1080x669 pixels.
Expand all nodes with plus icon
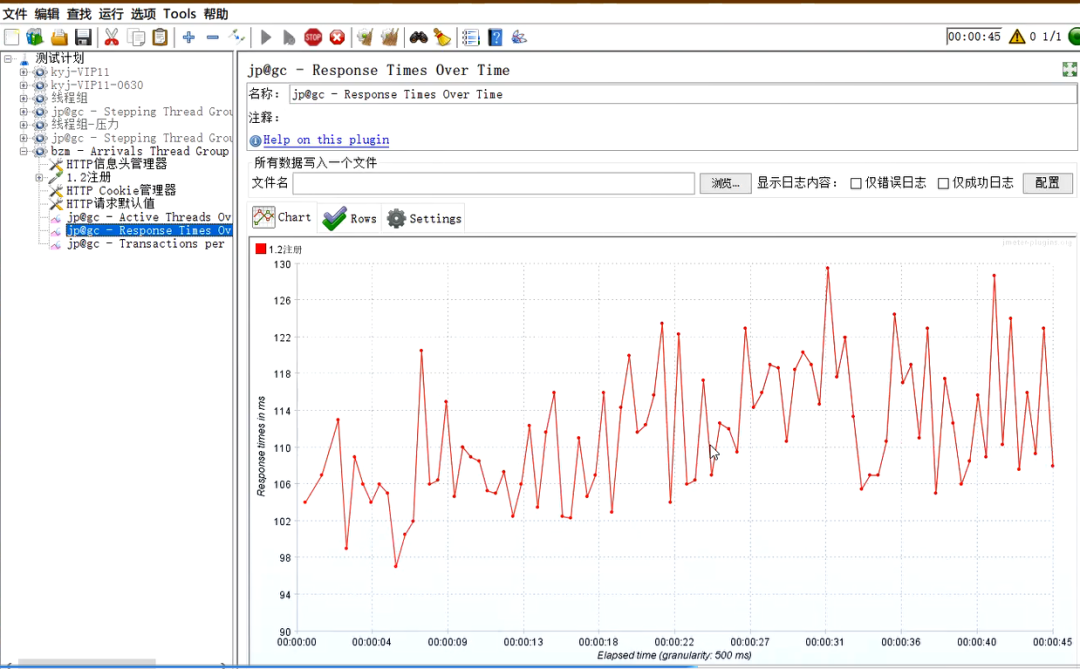click(x=189, y=37)
